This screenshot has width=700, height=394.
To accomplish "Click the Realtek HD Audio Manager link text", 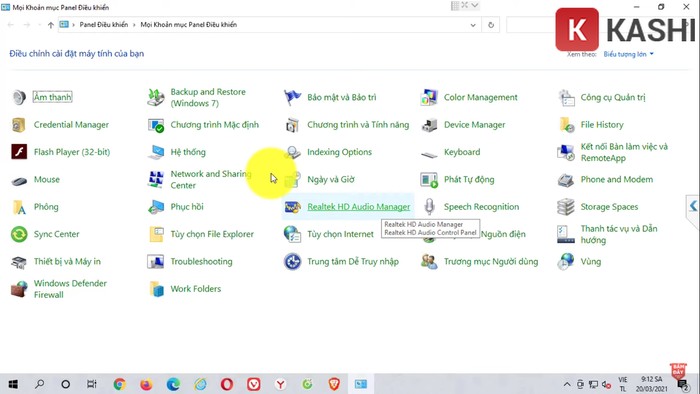I will 358,207.
